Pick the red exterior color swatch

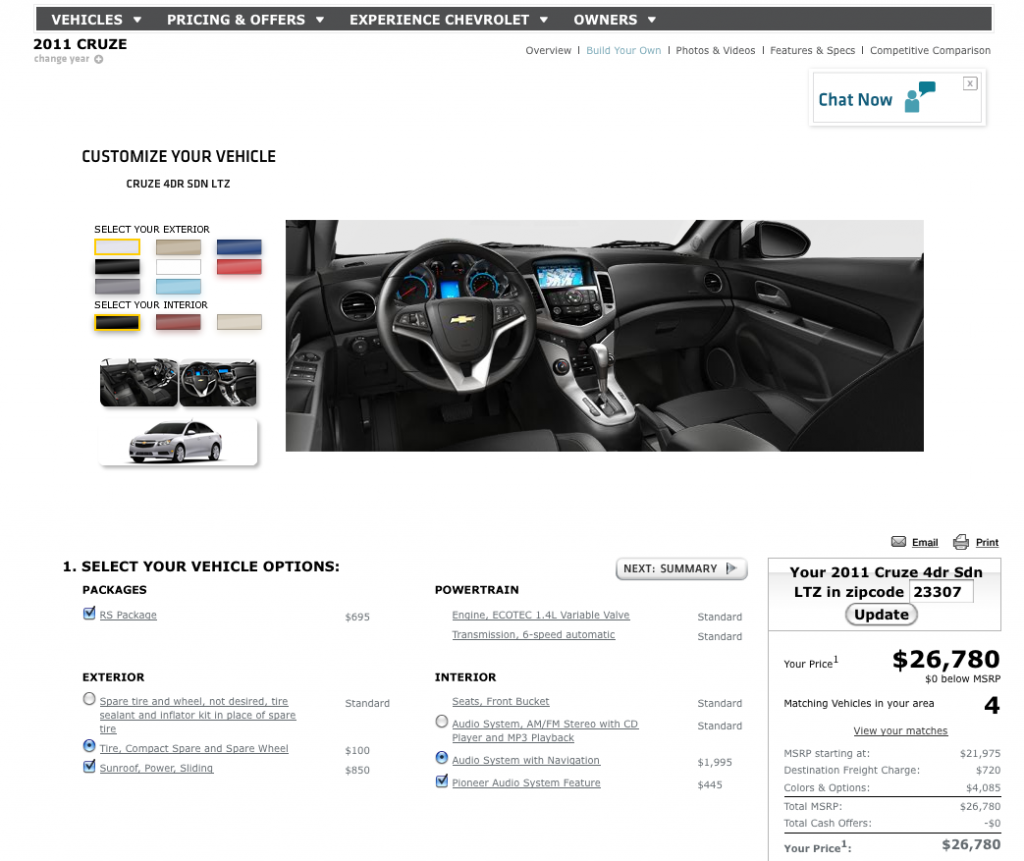tap(239, 267)
